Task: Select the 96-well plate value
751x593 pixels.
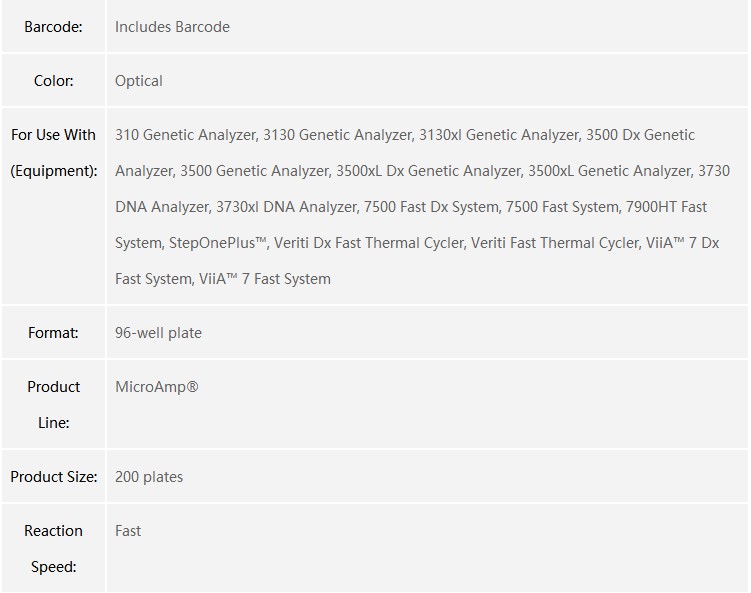Action: pyautogui.click(x=158, y=333)
